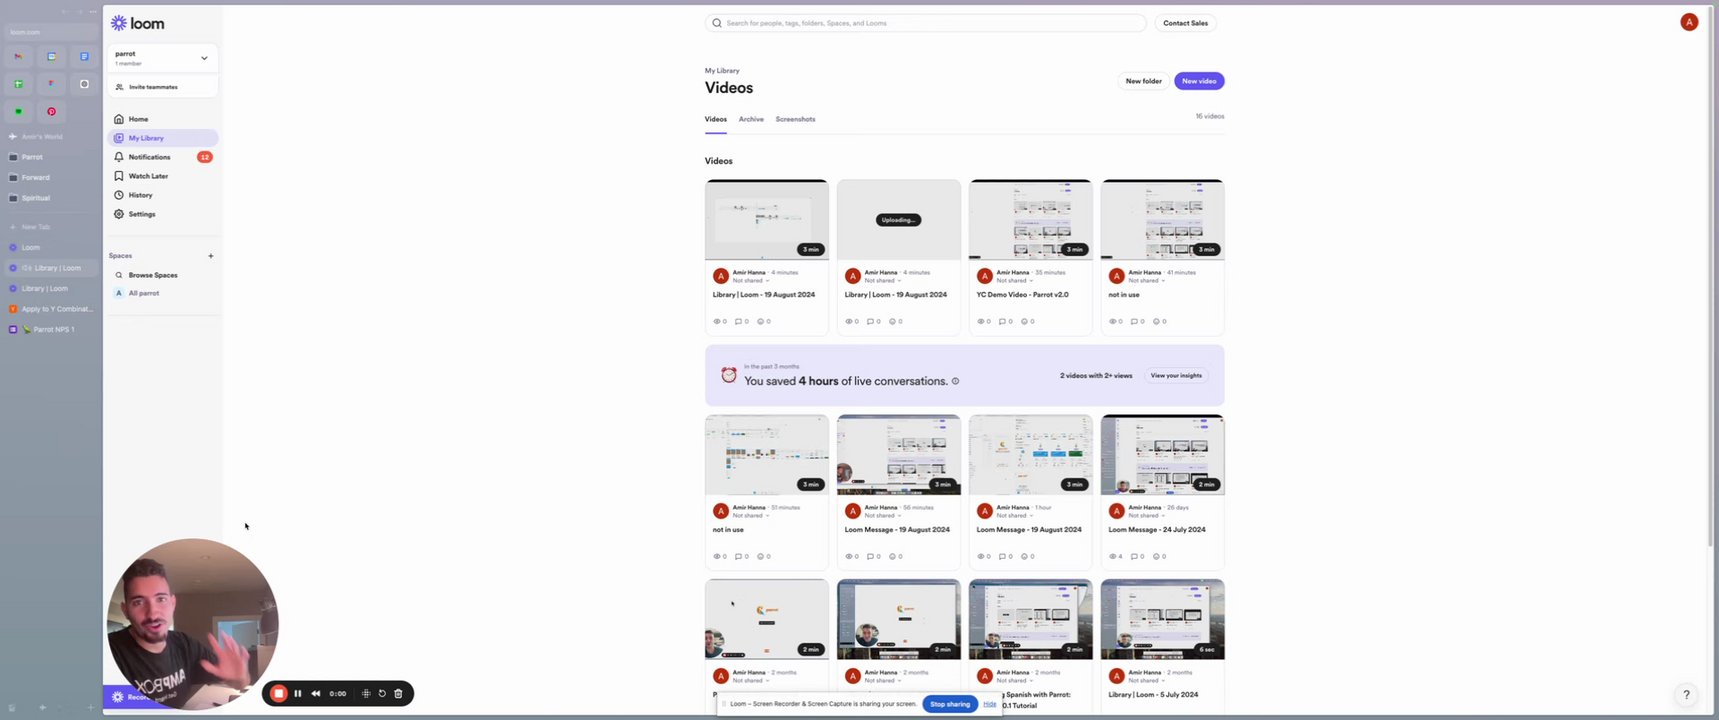The image size is (1719, 720).
Task: Switch to Apply to Y Combinator browser tab
Action: point(52,309)
